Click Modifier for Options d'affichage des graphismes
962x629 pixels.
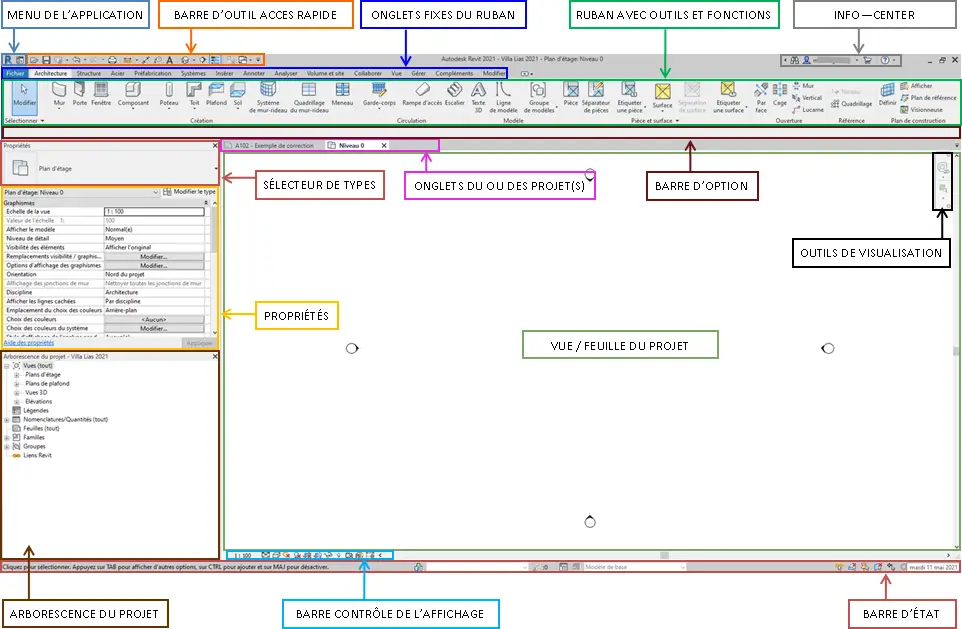click(154, 266)
